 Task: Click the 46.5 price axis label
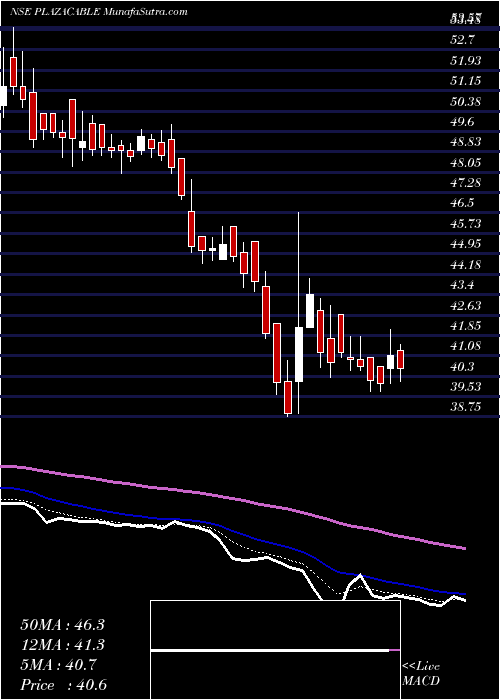click(463, 203)
